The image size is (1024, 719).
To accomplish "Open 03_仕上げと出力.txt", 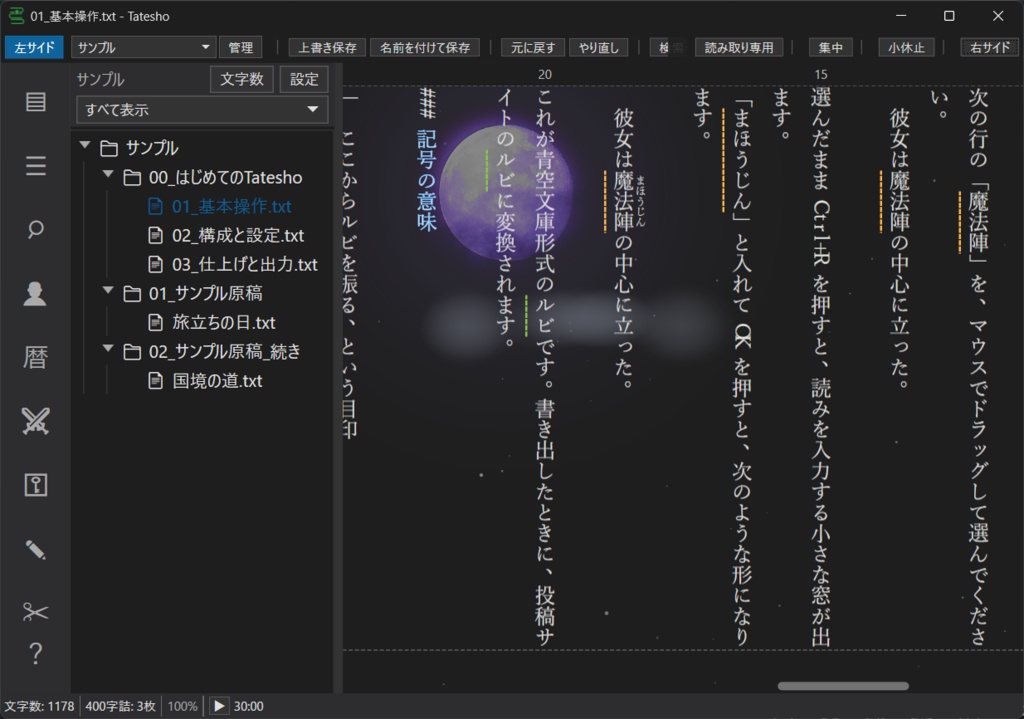I will click(244, 264).
